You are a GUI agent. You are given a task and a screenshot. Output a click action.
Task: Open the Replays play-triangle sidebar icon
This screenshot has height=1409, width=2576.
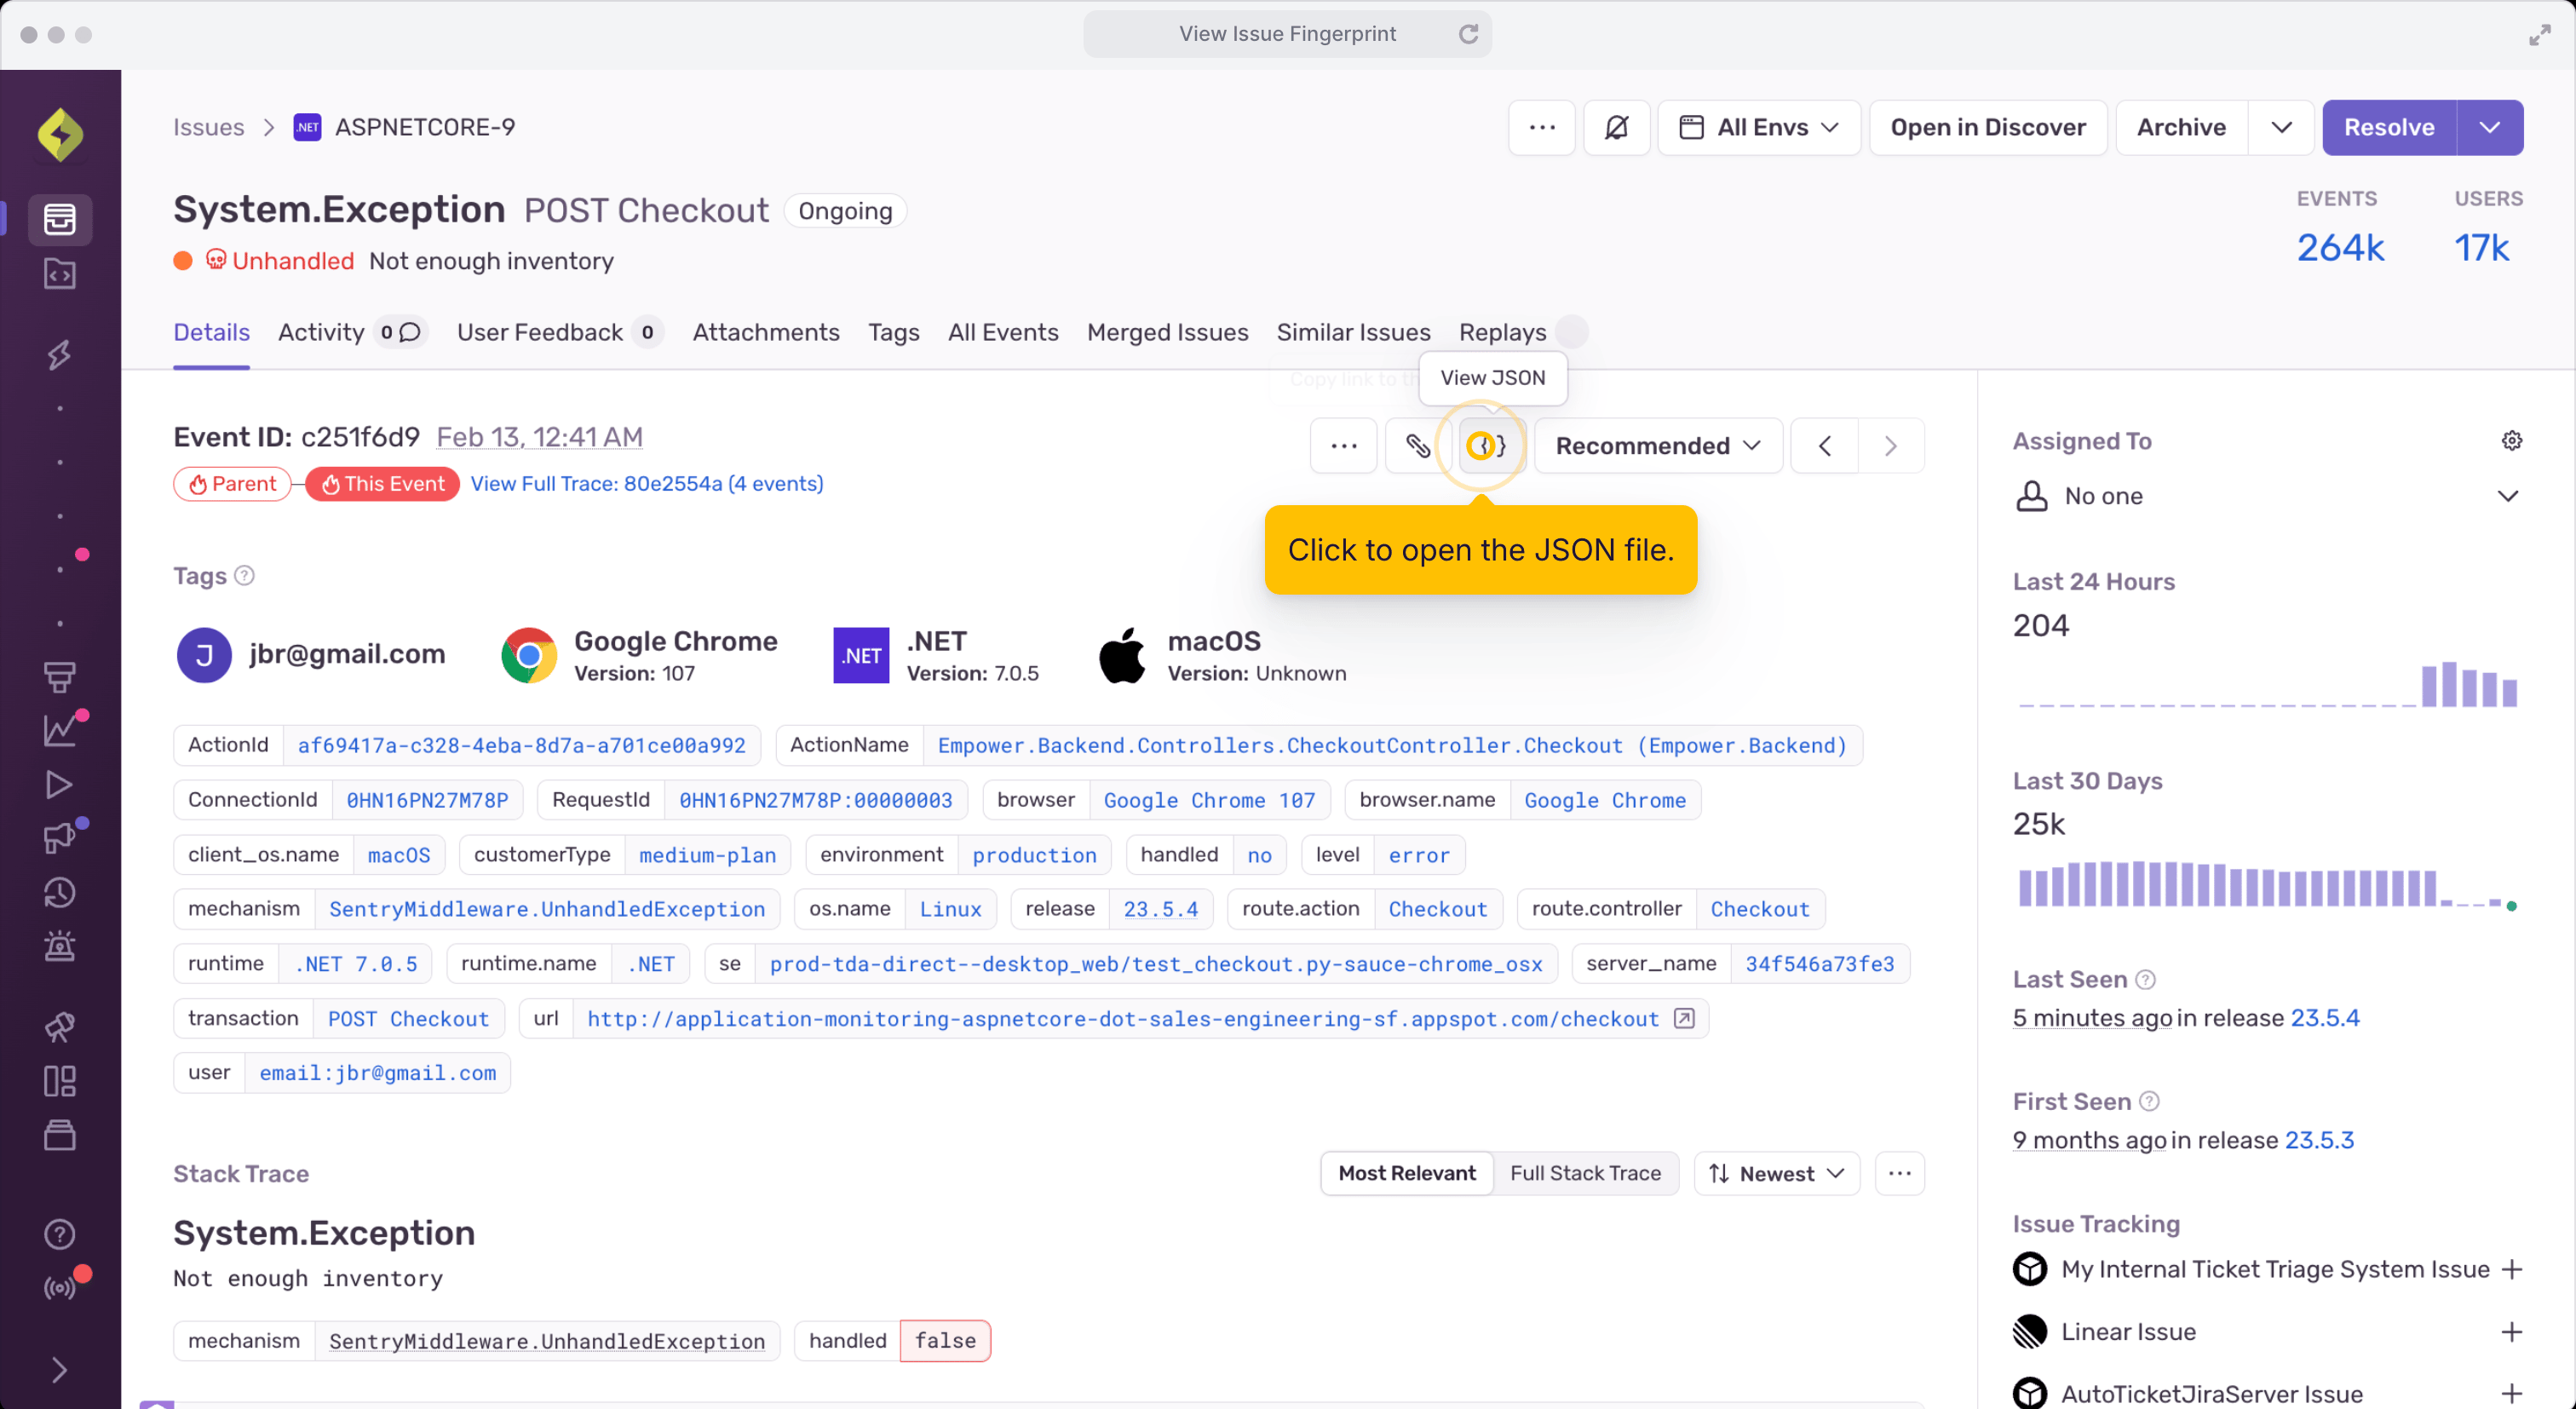(60, 785)
